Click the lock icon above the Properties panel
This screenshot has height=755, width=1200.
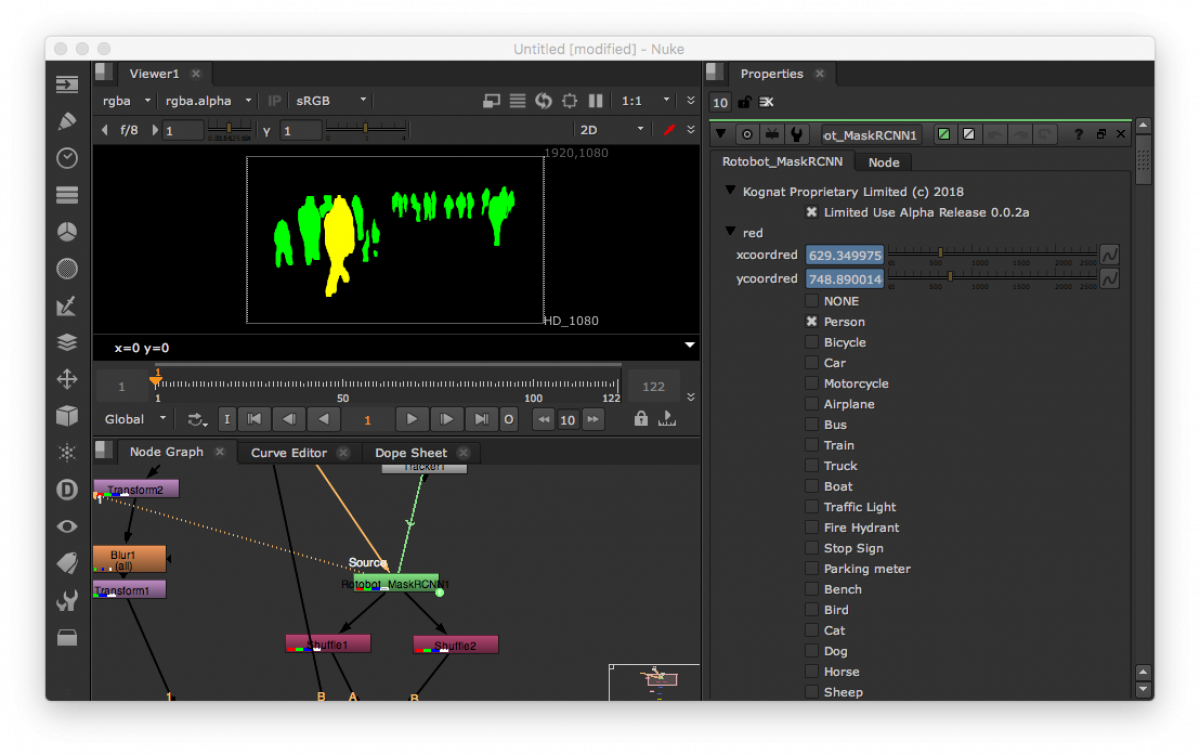[x=745, y=103]
